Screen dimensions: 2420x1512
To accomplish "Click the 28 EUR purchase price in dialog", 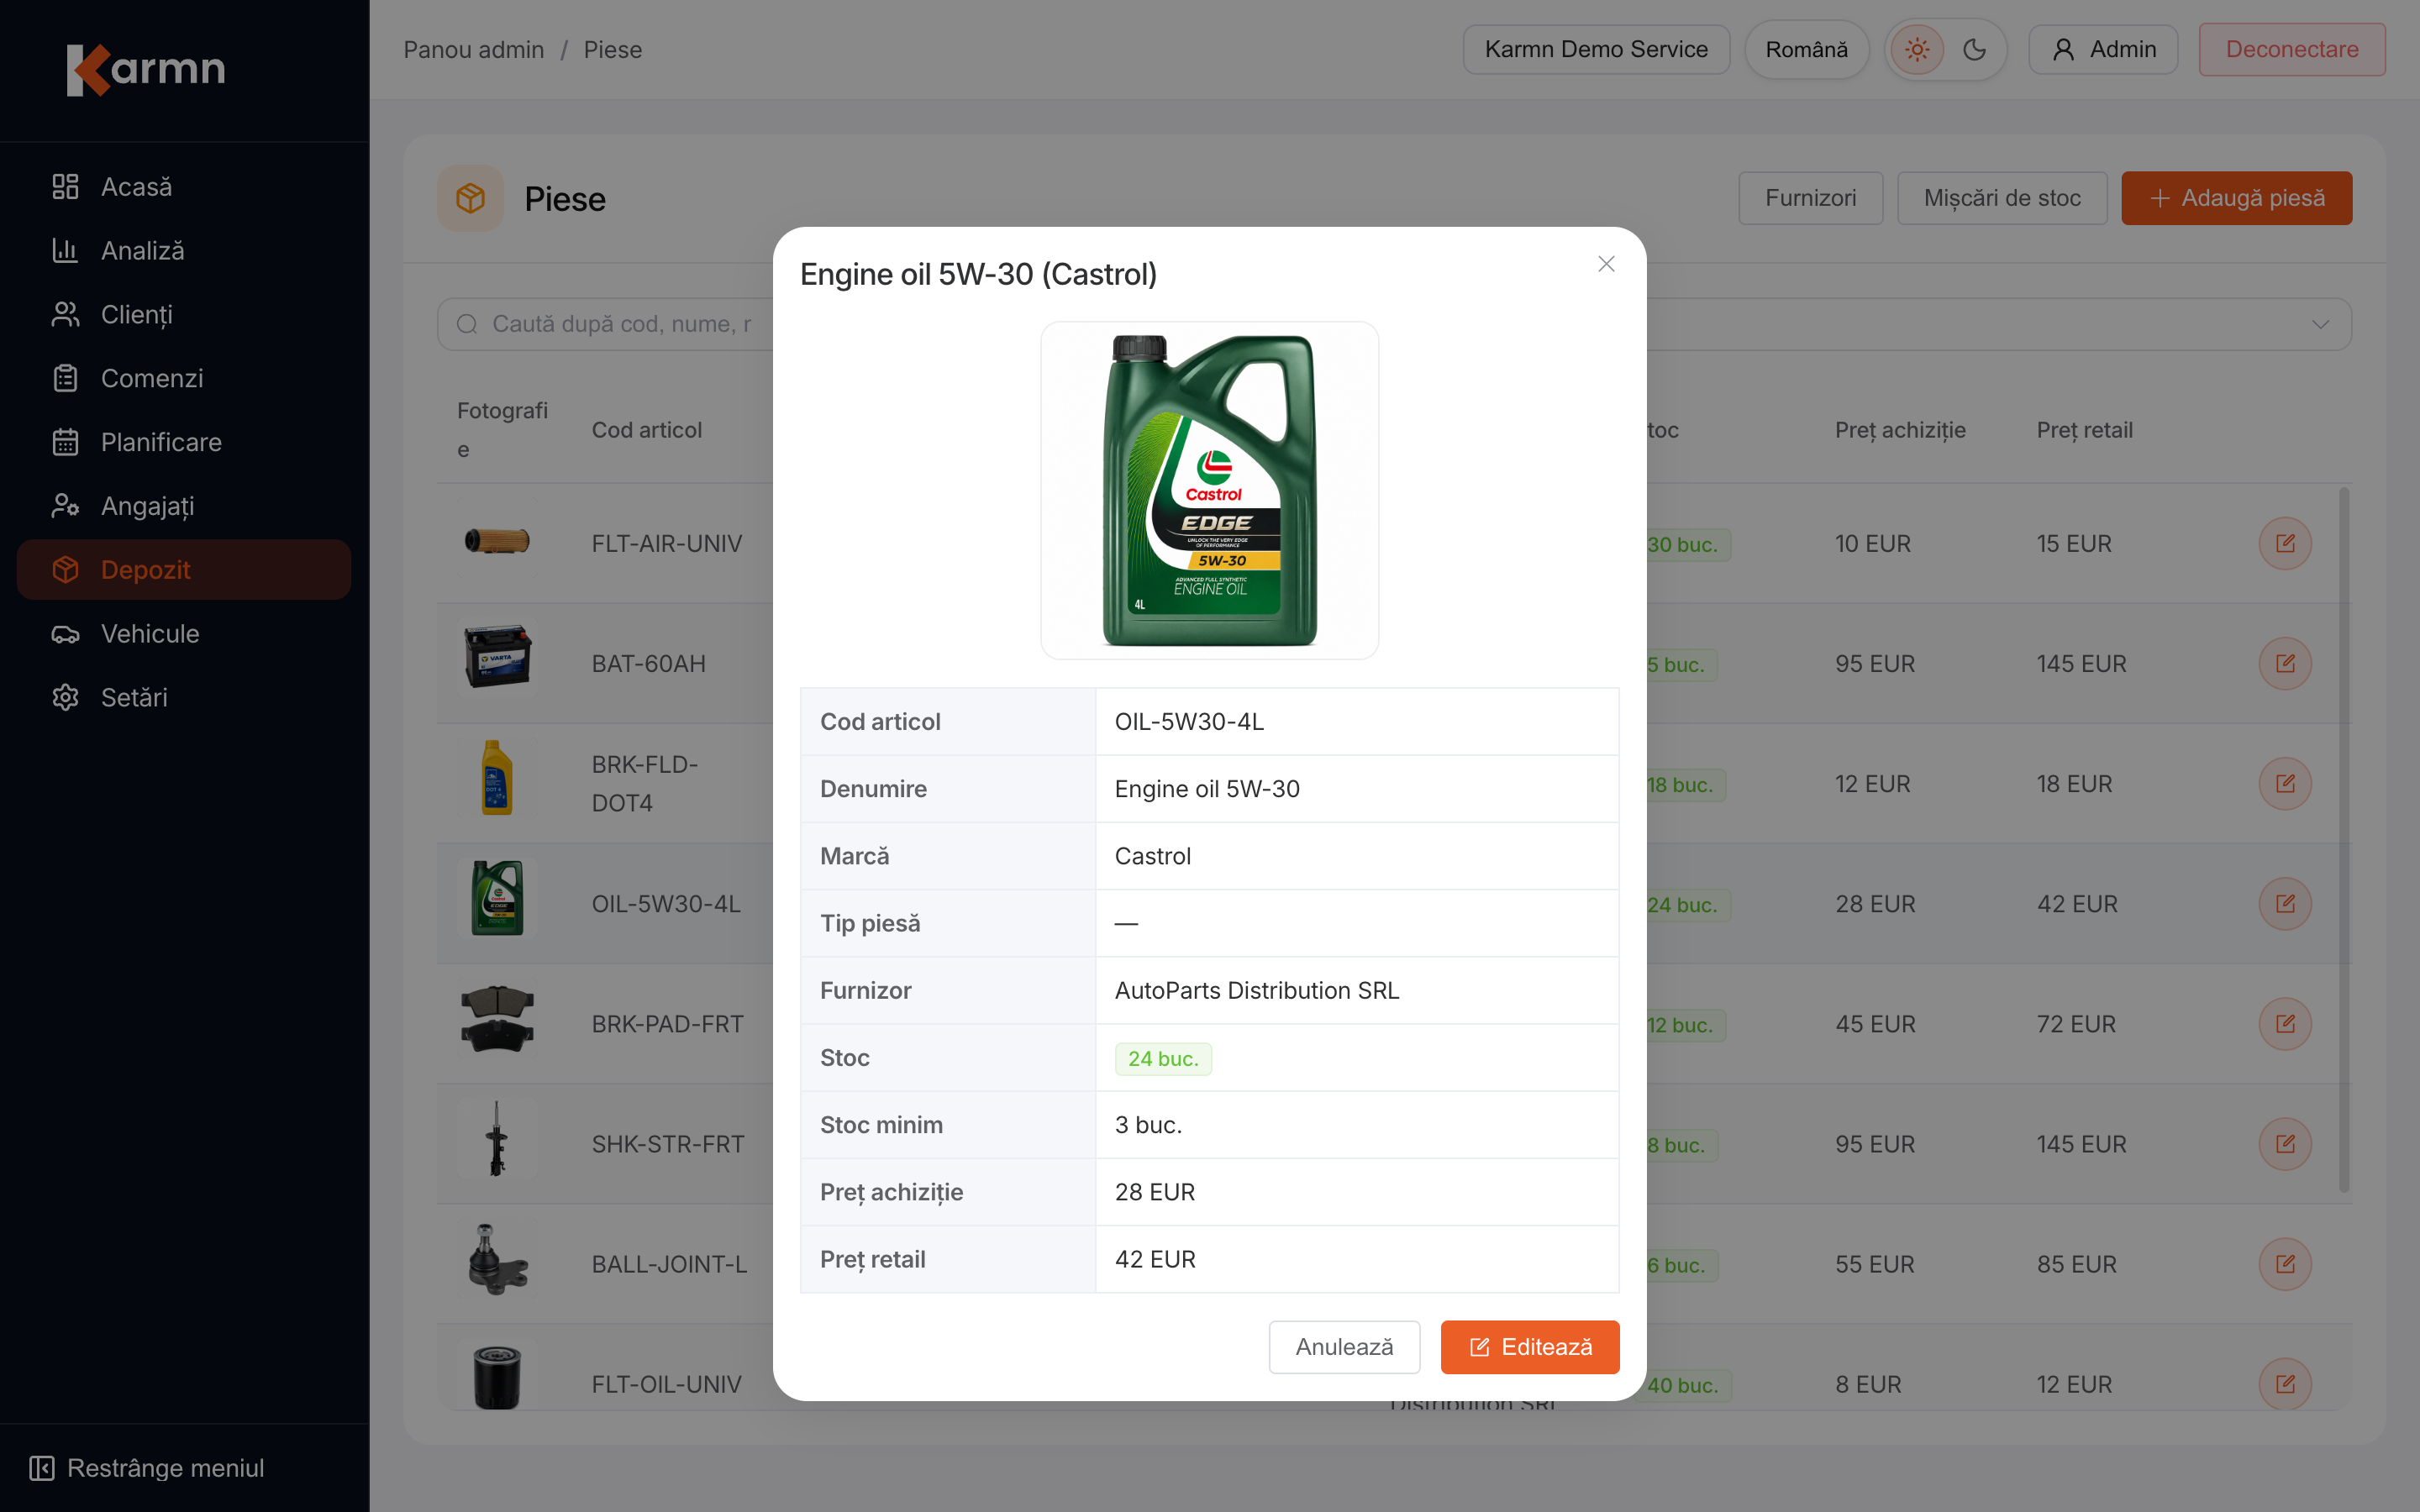I will [1155, 1193].
